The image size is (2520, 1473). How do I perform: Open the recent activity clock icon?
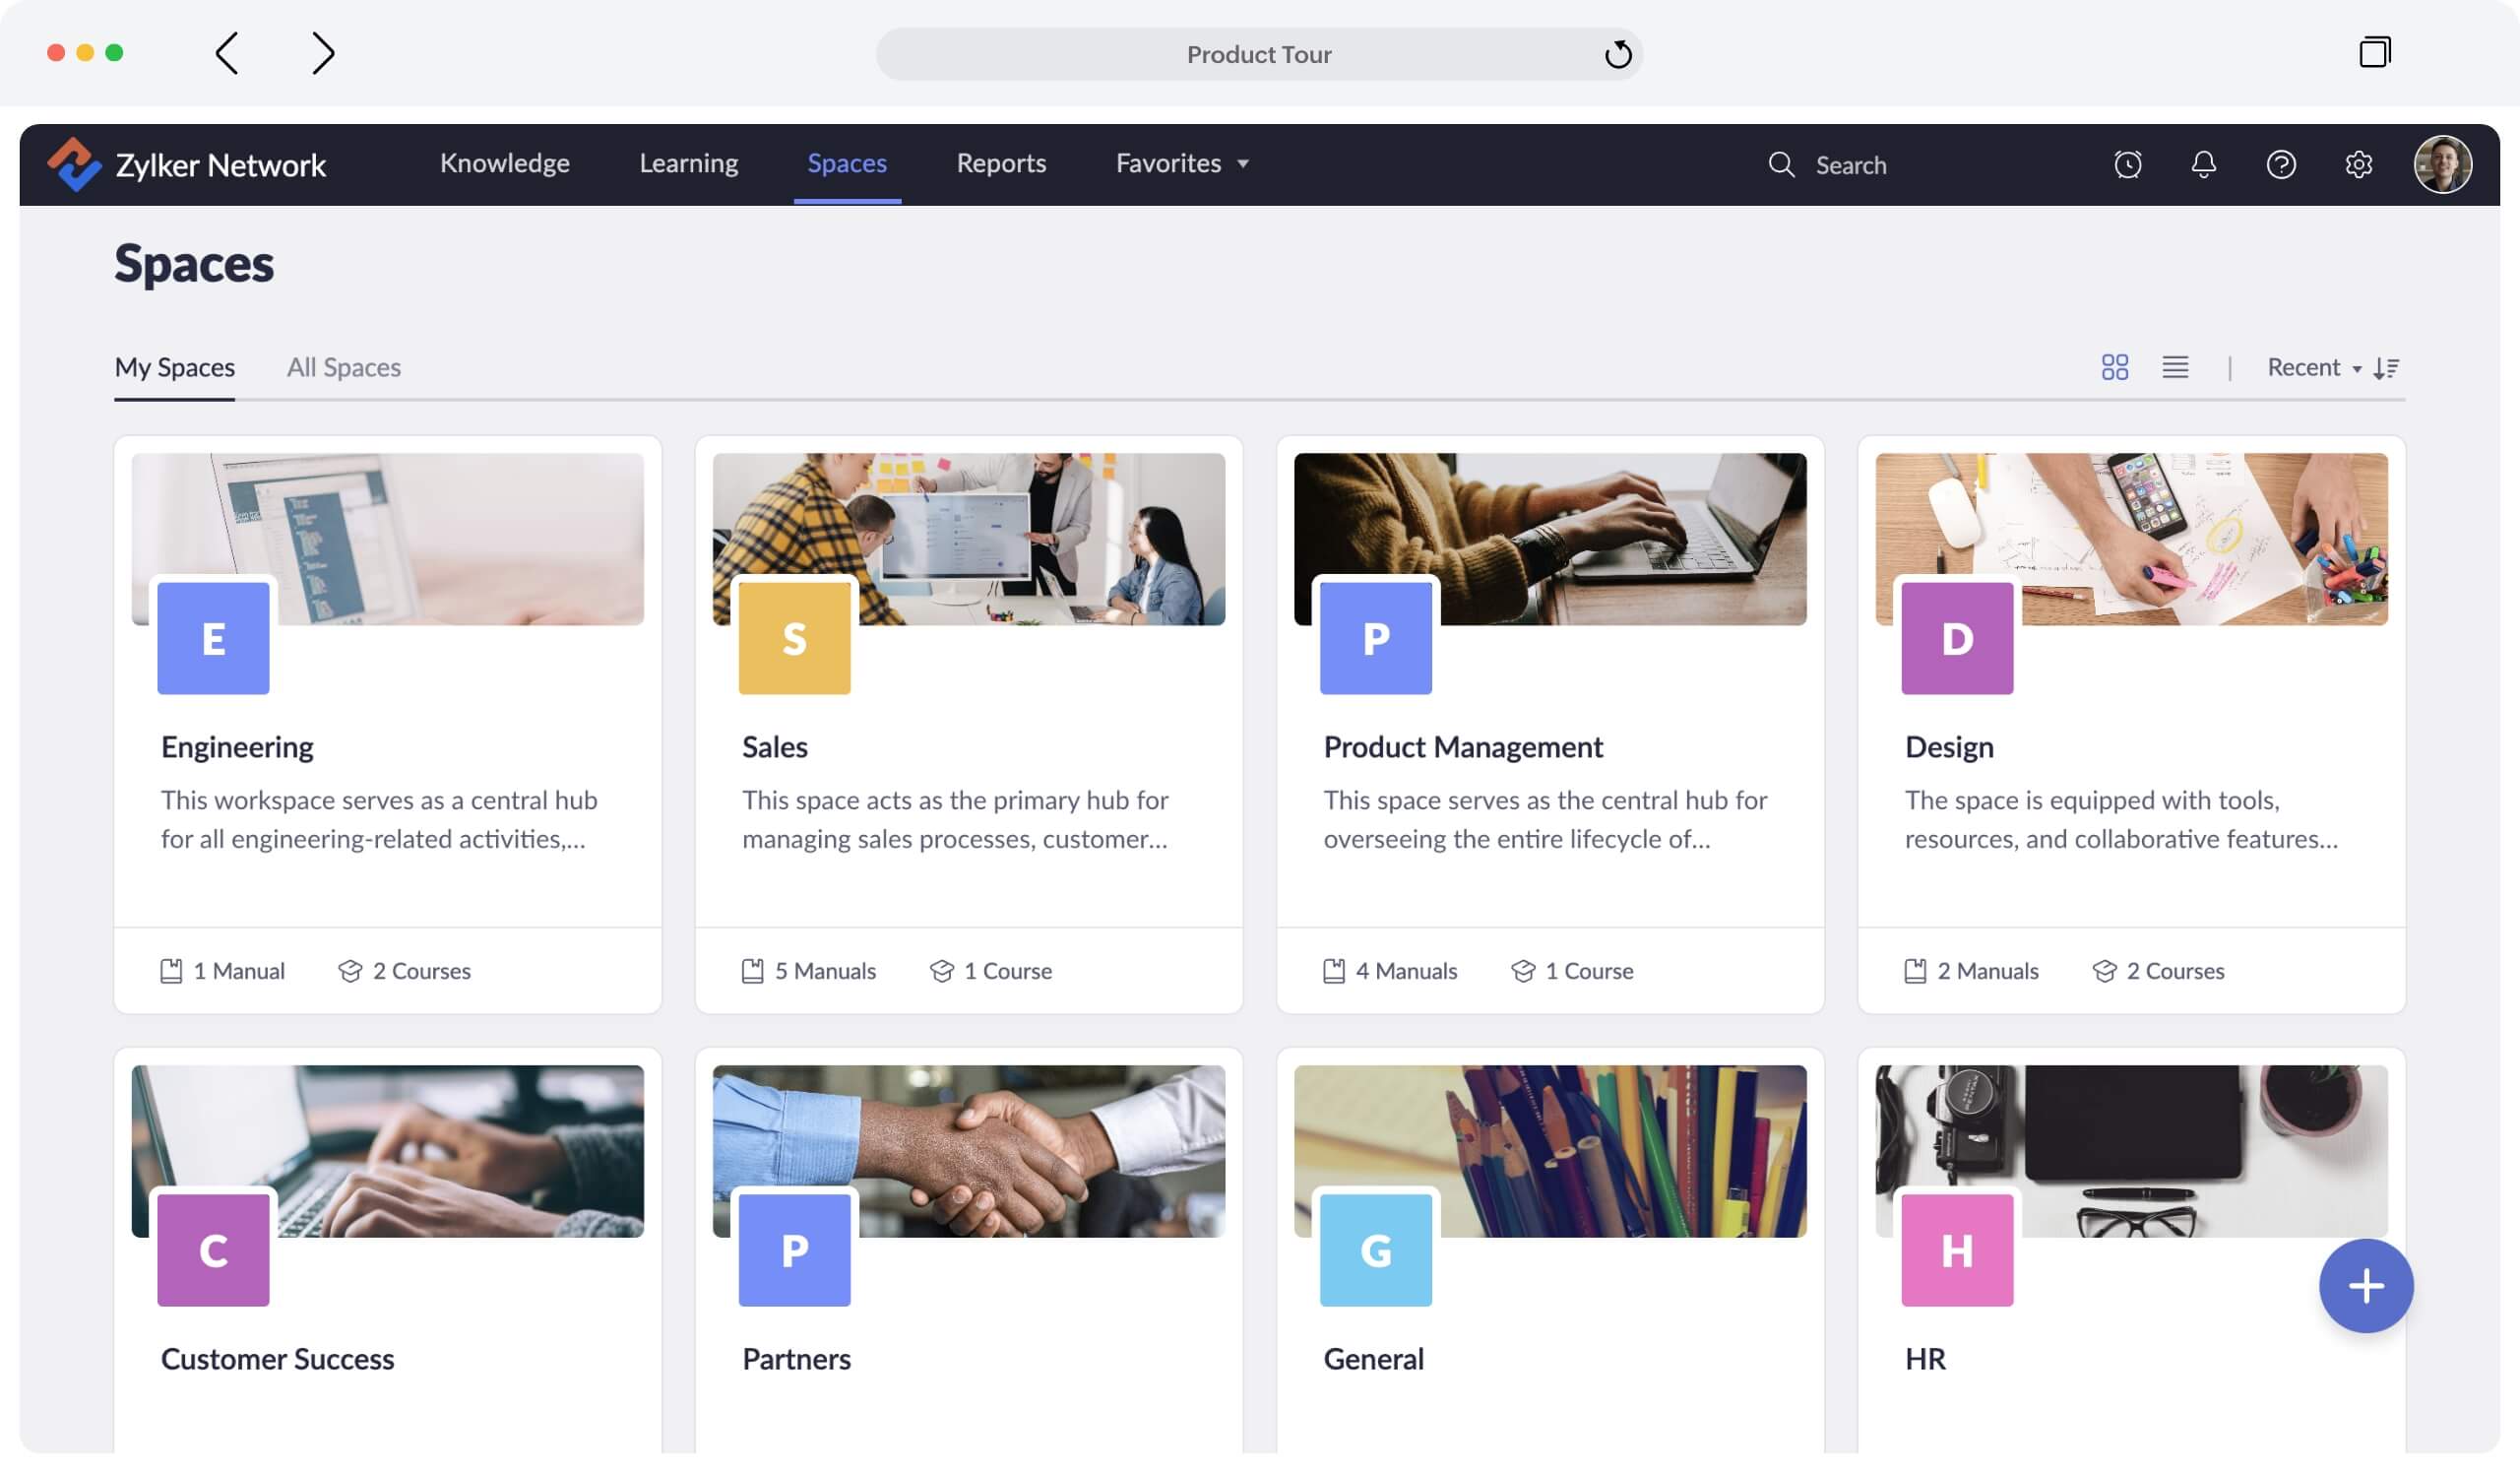point(2127,165)
